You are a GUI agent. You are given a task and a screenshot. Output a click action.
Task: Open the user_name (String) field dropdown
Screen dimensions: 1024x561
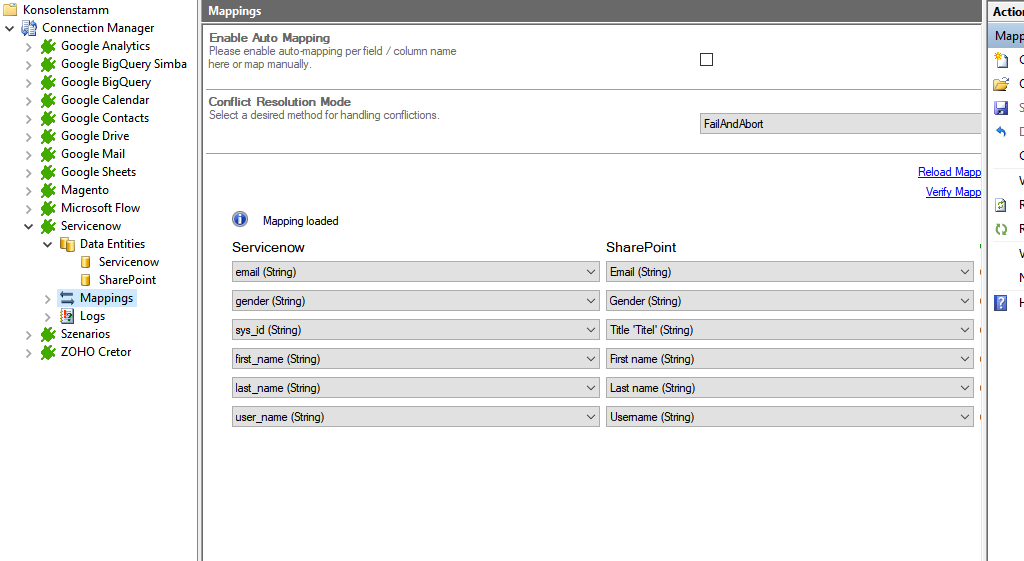(x=415, y=417)
